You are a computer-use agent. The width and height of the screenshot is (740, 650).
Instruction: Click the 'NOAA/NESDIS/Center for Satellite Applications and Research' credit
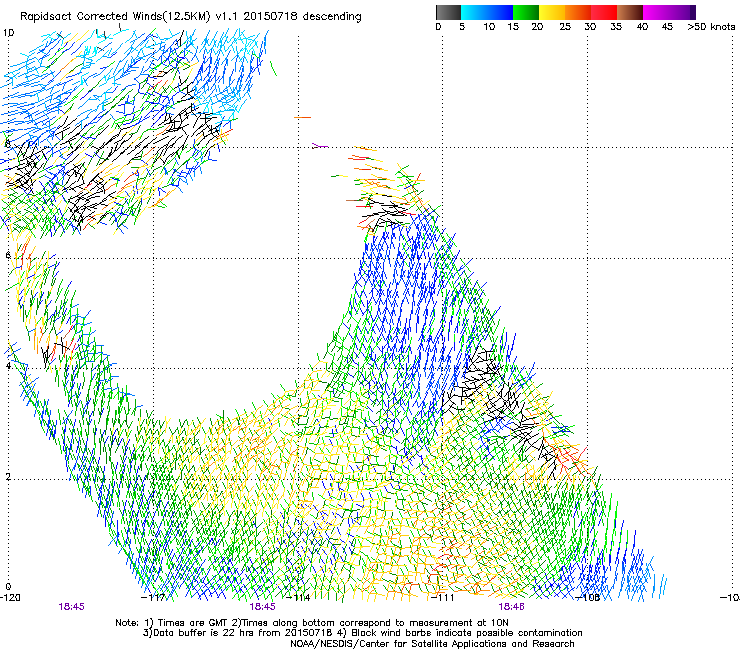(x=432, y=644)
